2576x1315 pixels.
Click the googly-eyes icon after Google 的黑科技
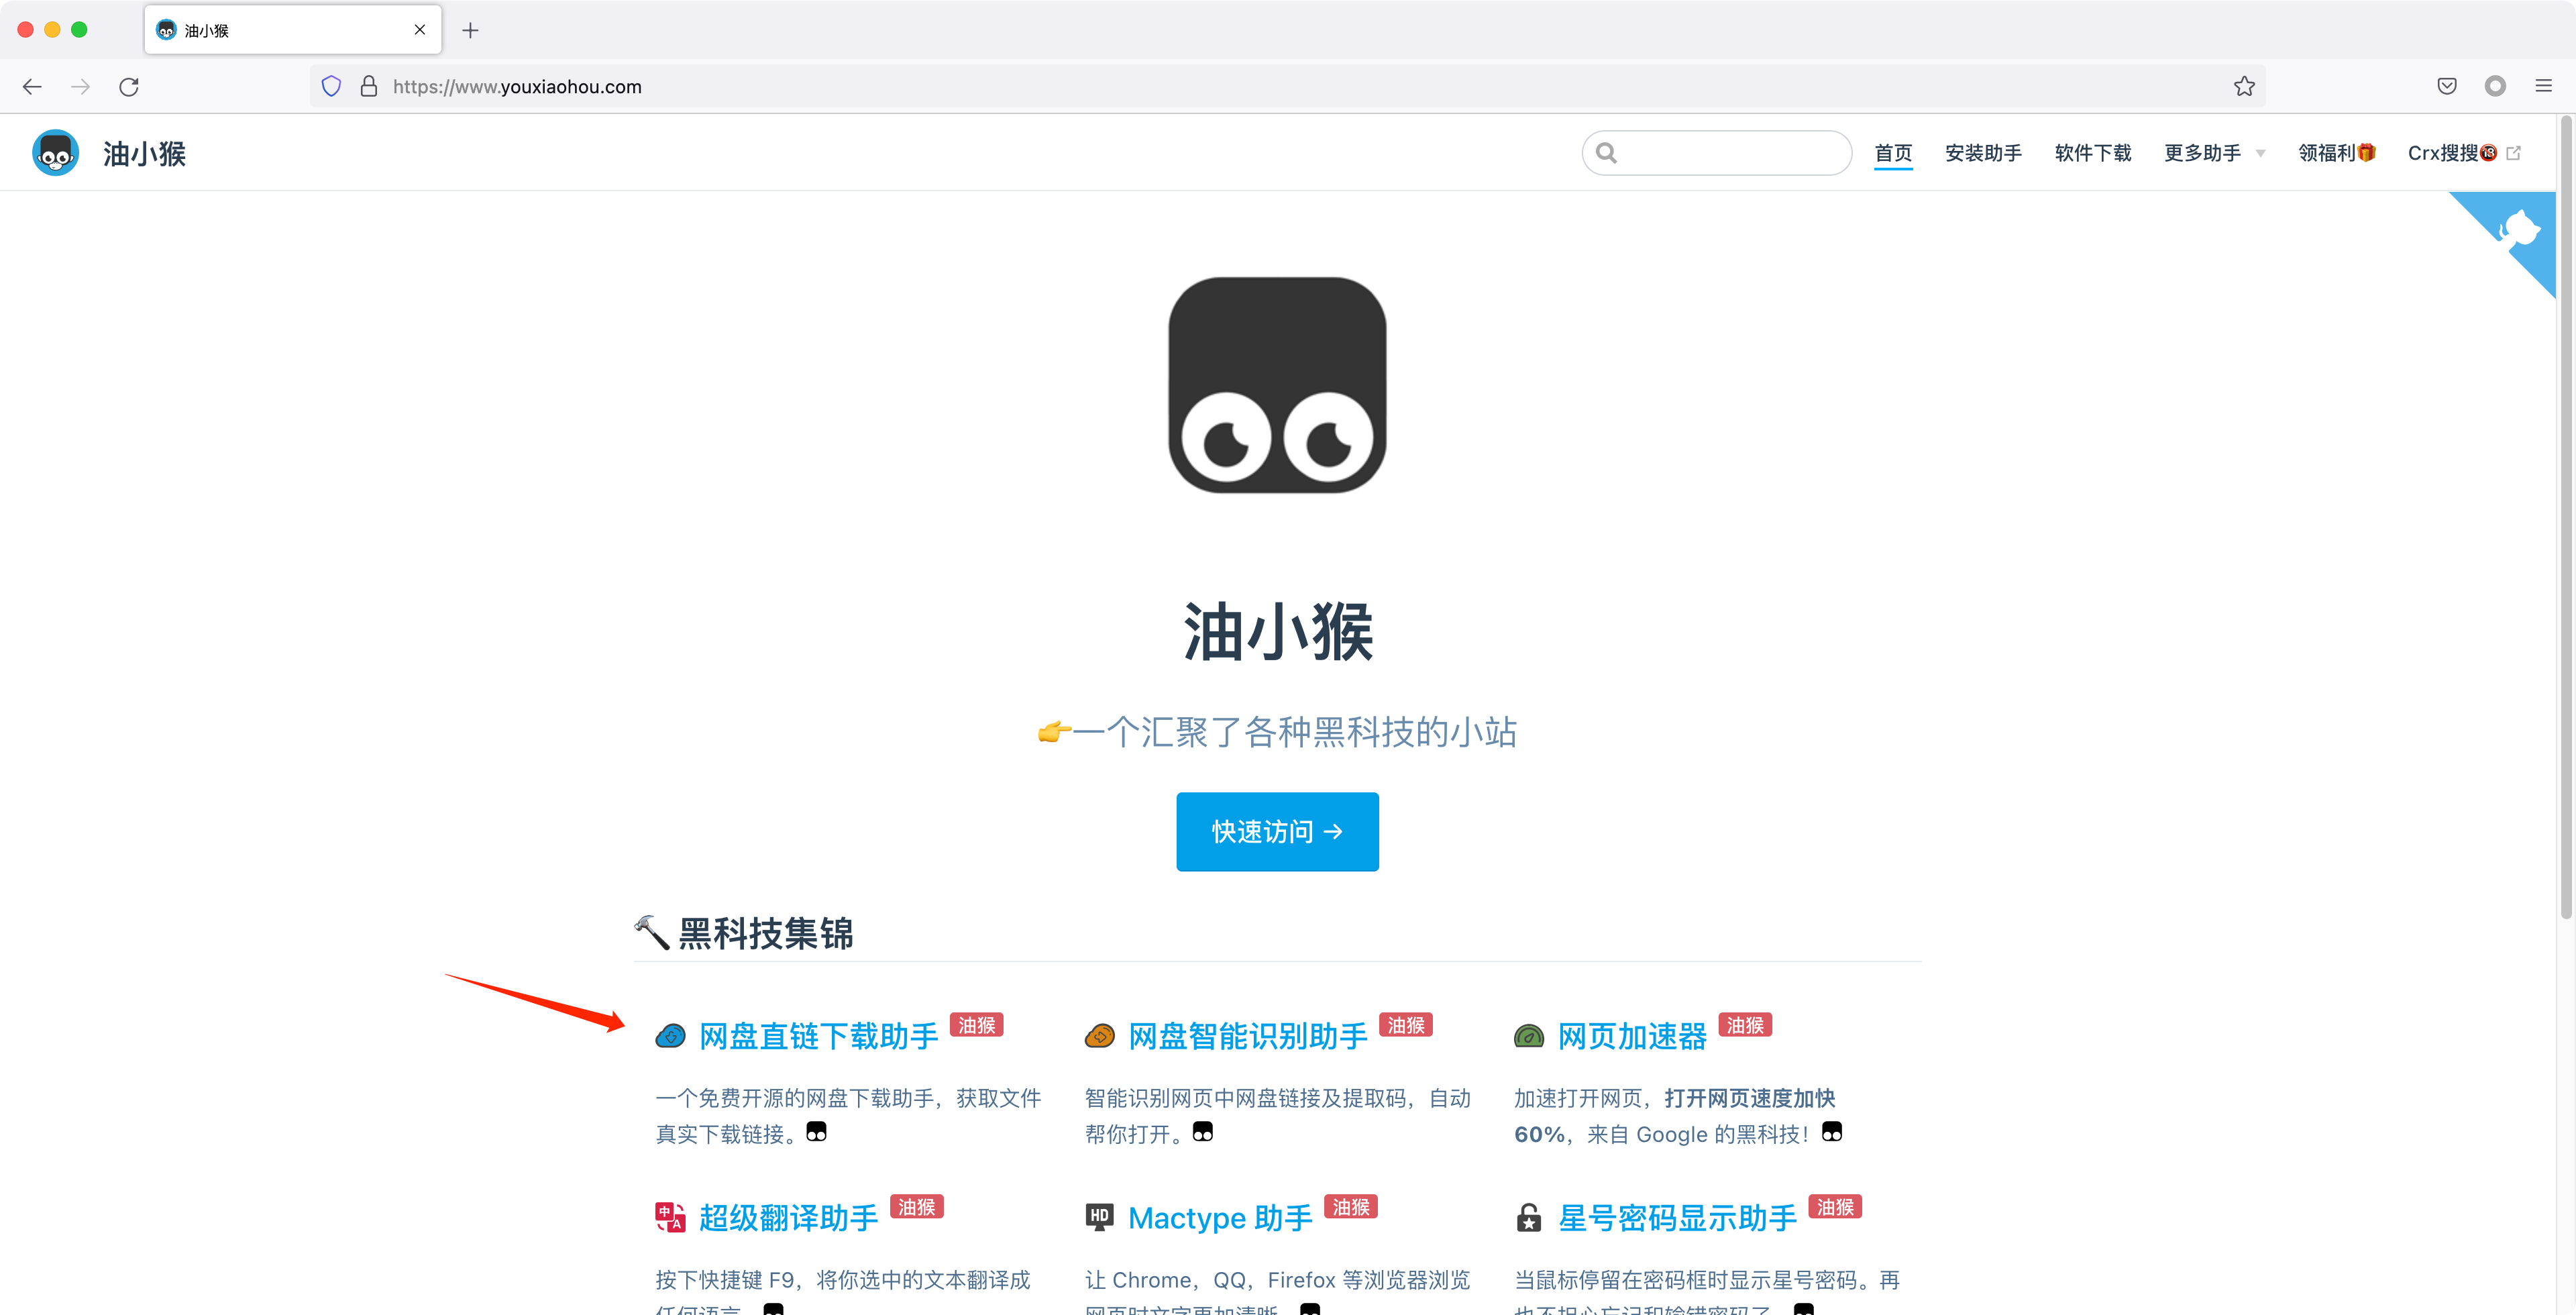coord(1832,1131)
